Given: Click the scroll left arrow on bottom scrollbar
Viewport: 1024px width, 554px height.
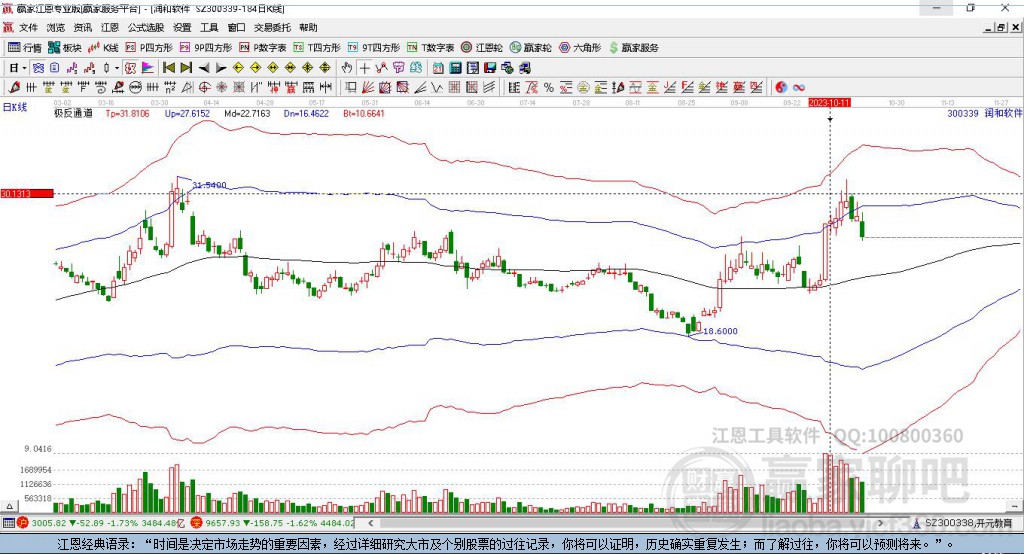Looking at the screenshot, I should [371, 523].
